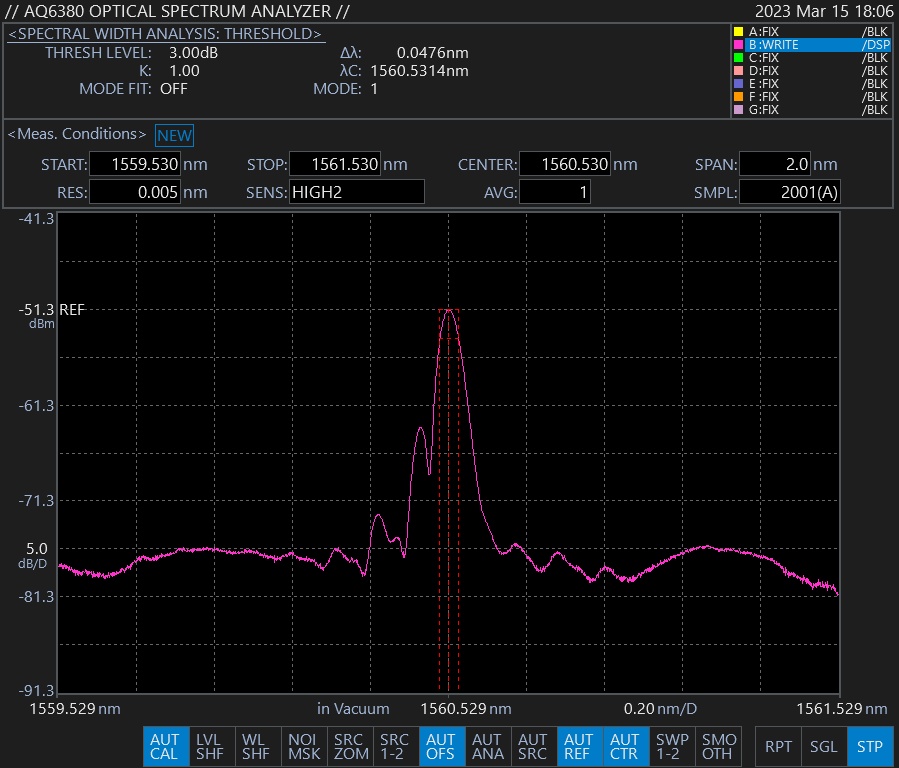The height and width of the screenshot is (768, 899).
Task: Click the CENTER wavelength input field
Action: pos(565,165)
